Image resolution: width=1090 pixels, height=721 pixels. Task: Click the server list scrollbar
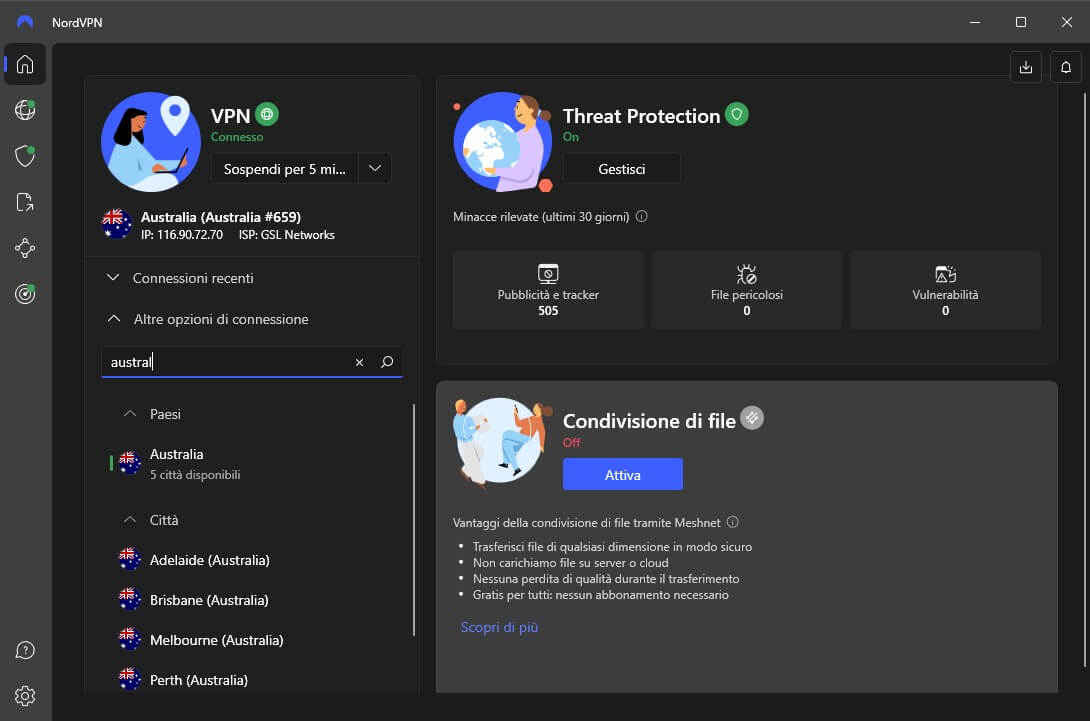pyautogui.click(x=414, y=520)
